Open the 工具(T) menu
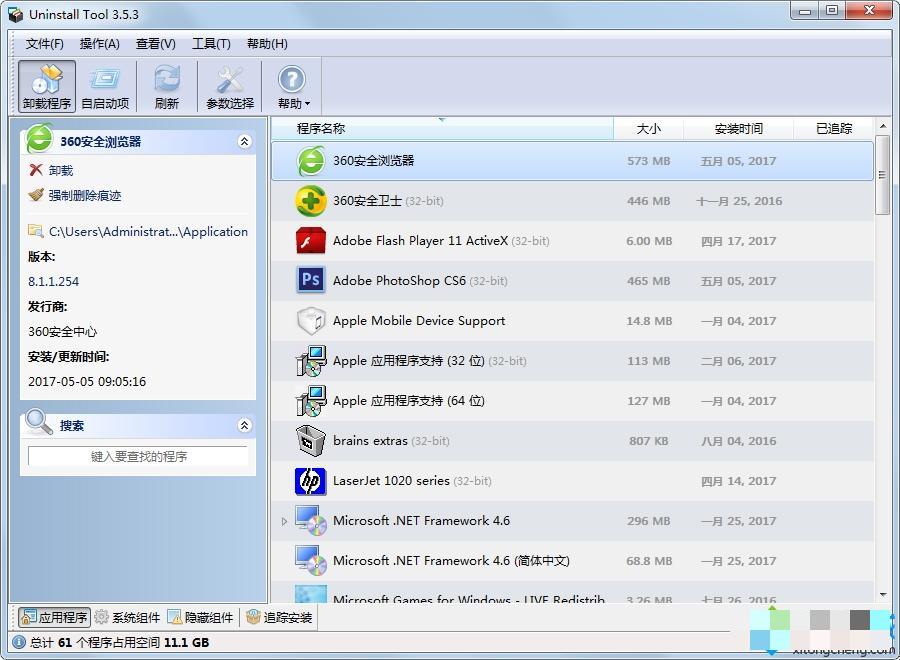 (x=211, y=43)
